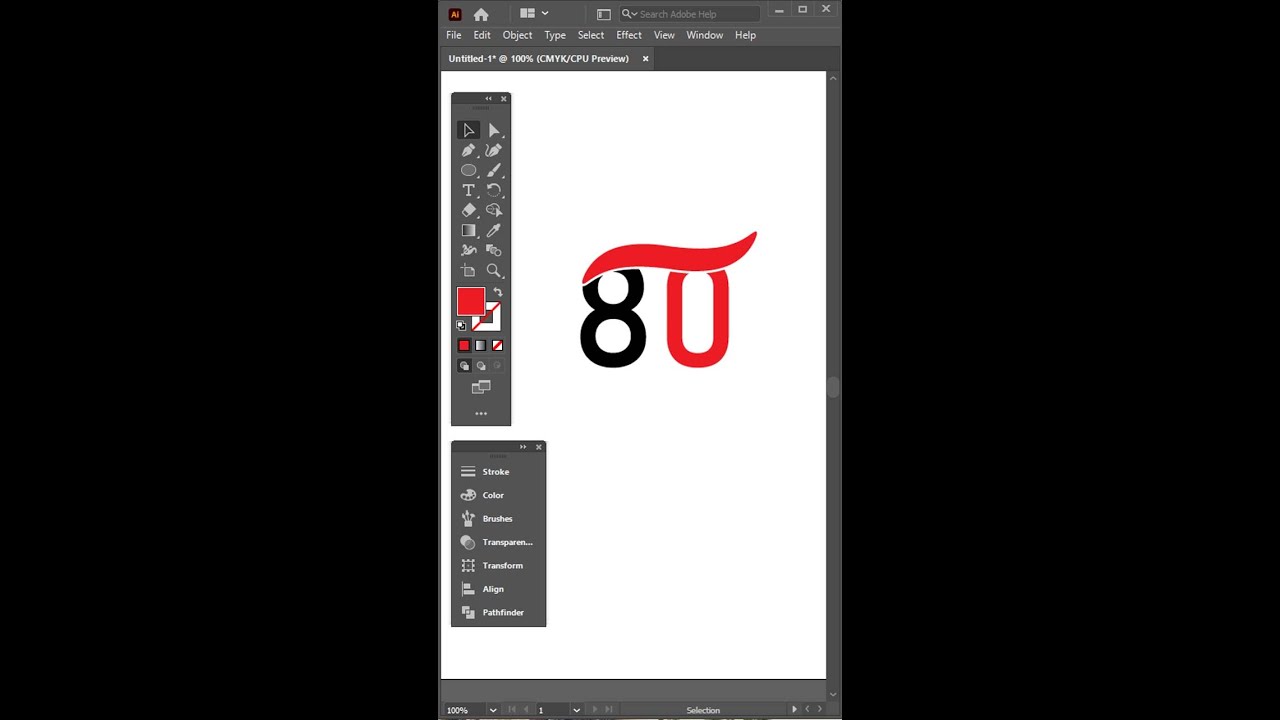1280x720 pixels.
Task: Open status bar Selection options arrow
Action: pos(794,710)
